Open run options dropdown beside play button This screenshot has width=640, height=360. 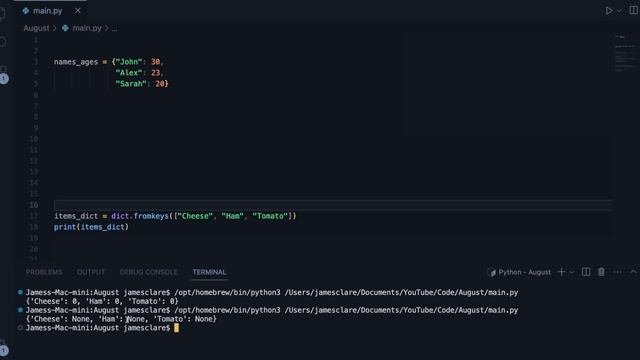(x=619, y=11)
